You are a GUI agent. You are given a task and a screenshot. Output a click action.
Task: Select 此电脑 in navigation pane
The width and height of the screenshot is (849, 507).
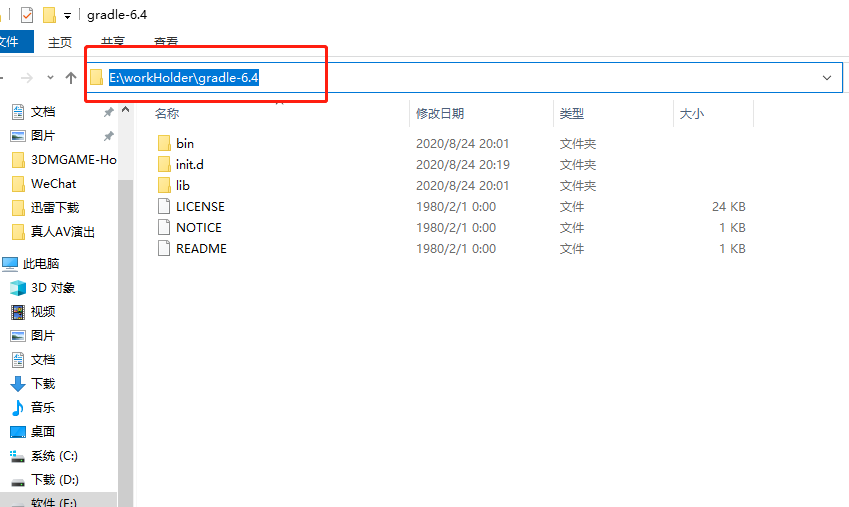(41, 264)
